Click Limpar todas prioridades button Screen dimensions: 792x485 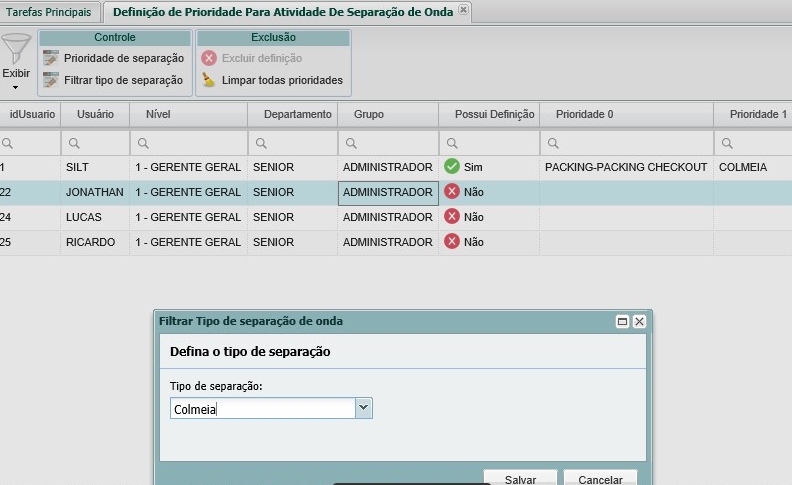click(273, 80)
